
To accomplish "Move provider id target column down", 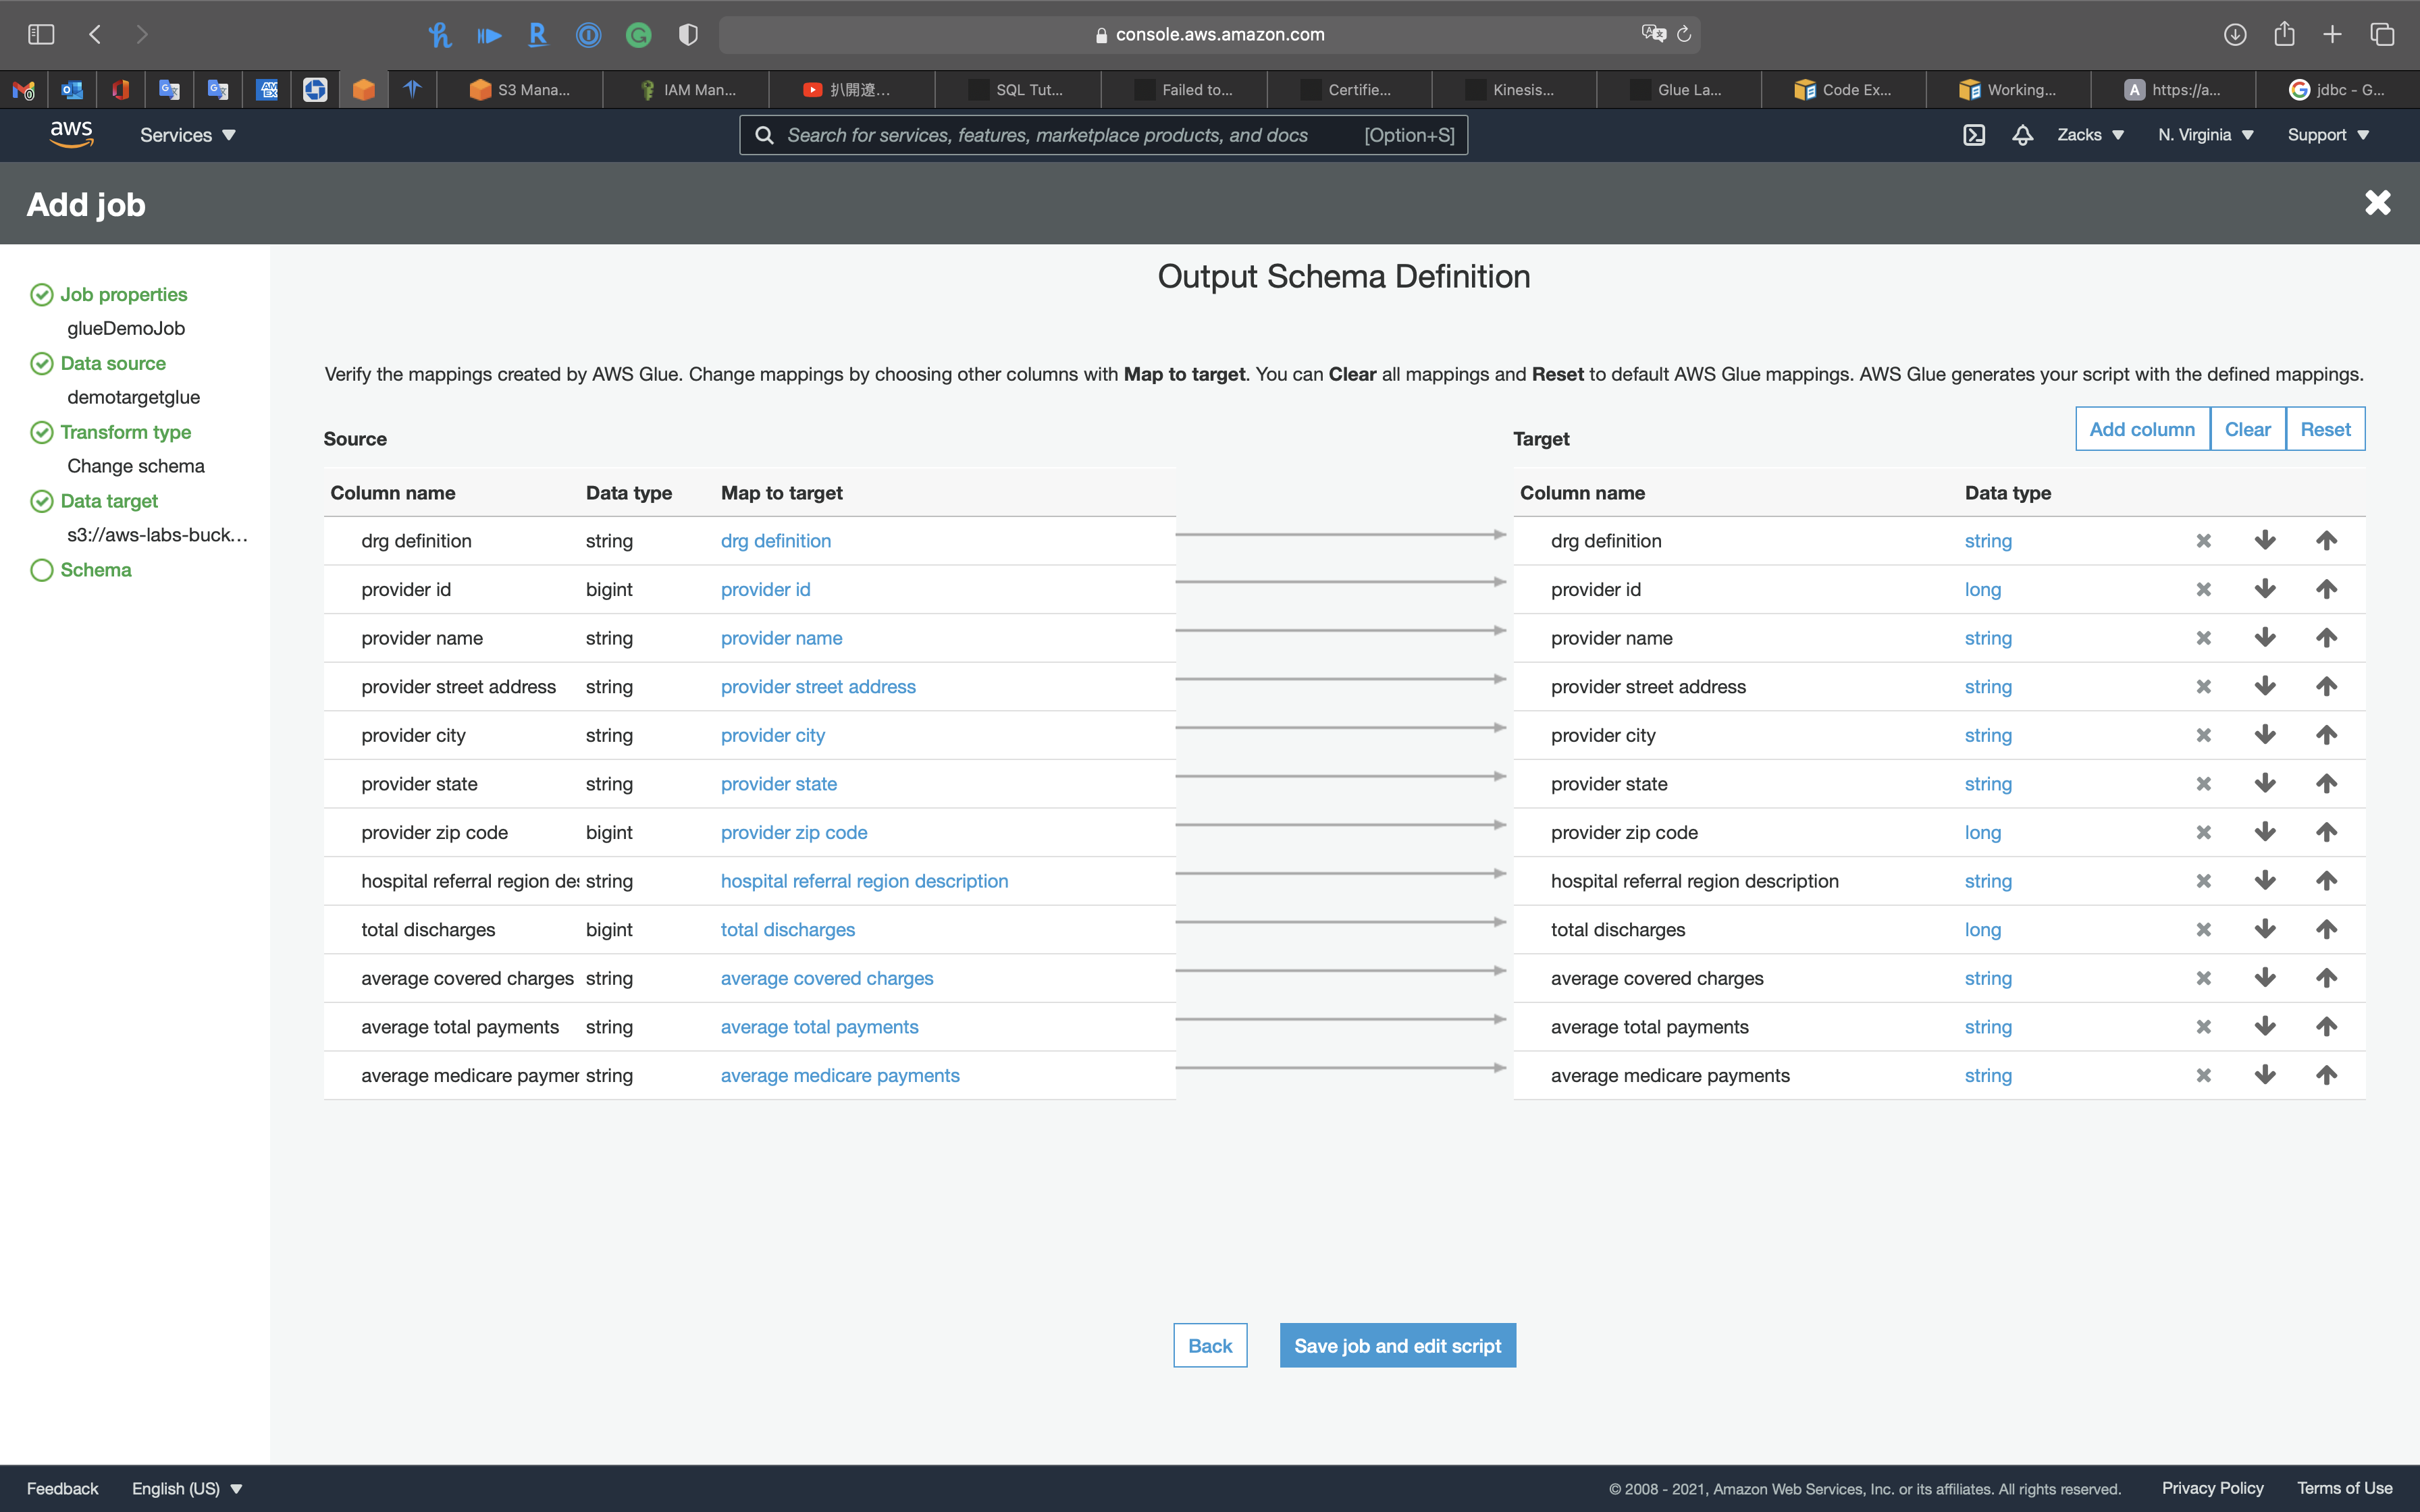I will (2265, 589).
